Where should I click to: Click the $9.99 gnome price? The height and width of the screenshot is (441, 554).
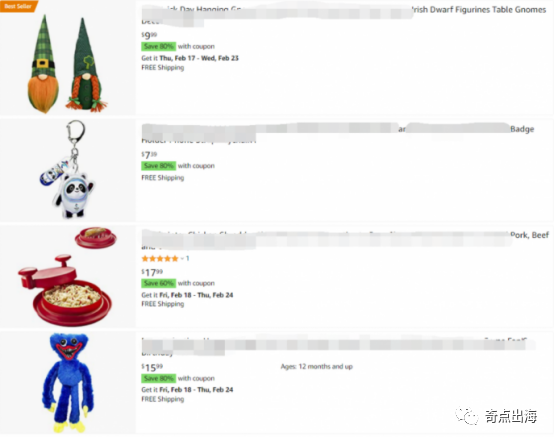coord(149,35)
